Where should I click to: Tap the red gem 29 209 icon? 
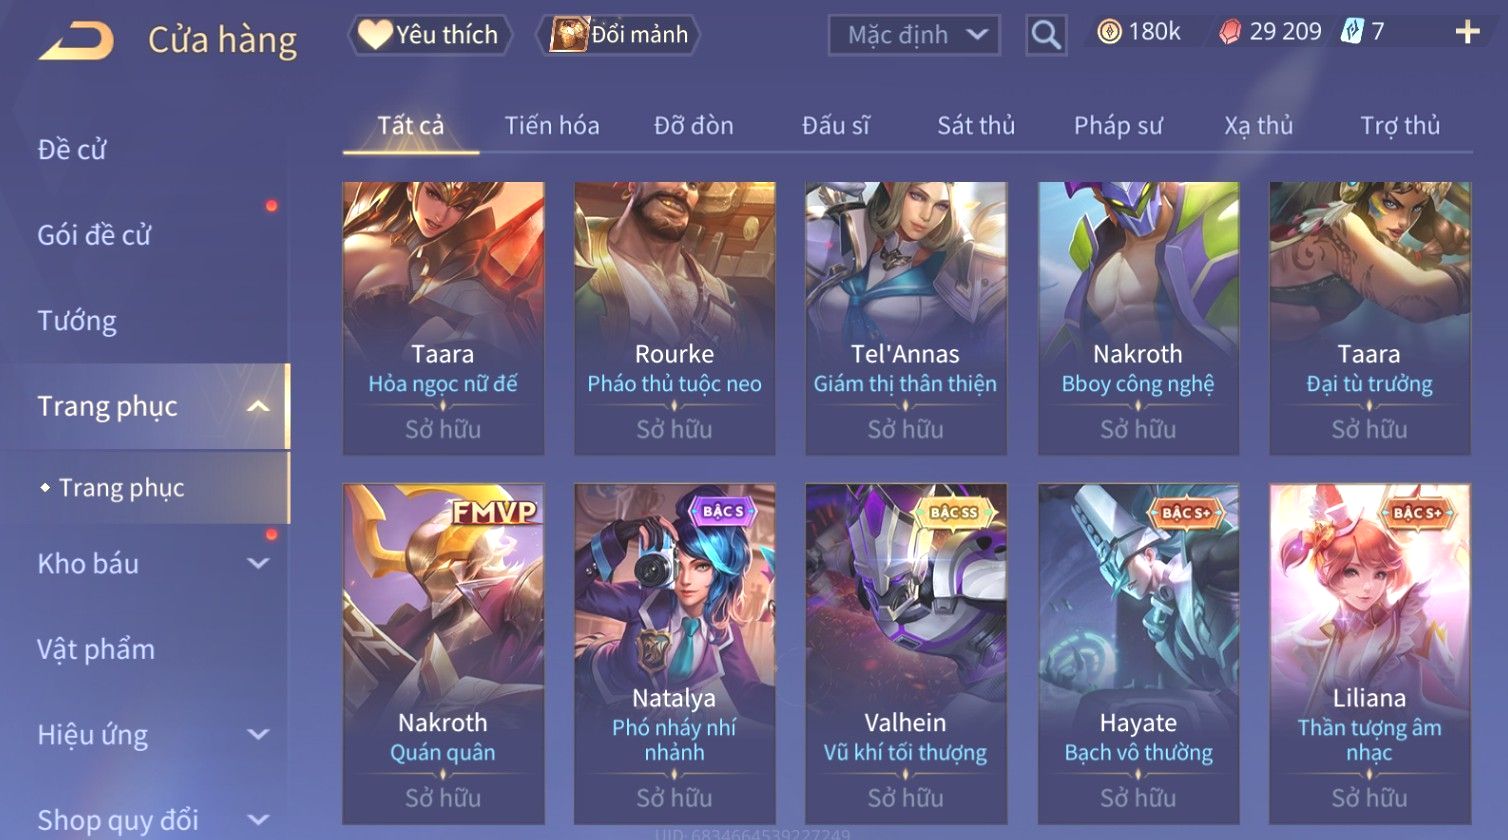tap(1230, 33)
